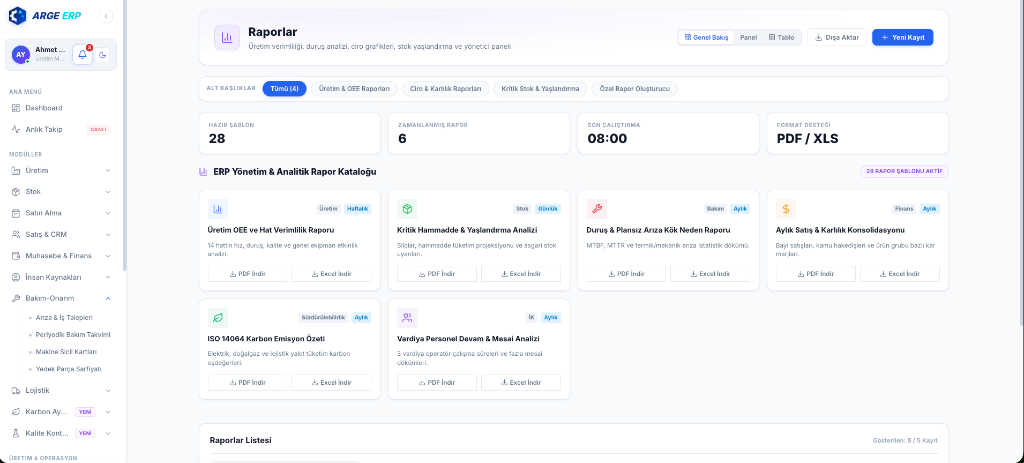Click the Satın Alma bag icon
Screen dimensions: 1024x463
(16, 213)
